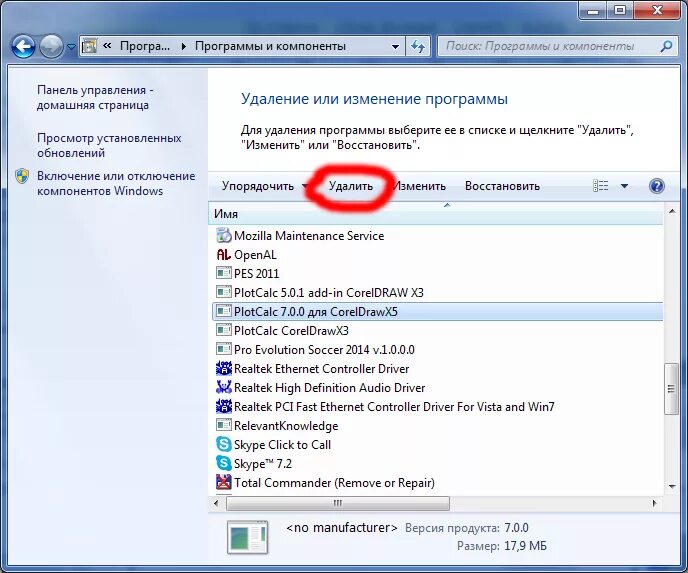Click the magnifier search icon
This screenshot has width=688, height=573.
[x=666, y=46]
